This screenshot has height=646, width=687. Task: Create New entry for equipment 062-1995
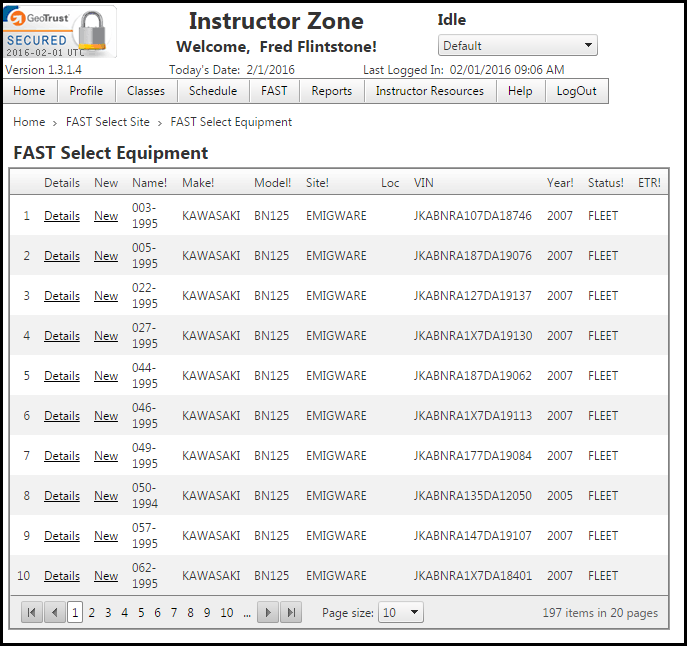coord(106,575)
